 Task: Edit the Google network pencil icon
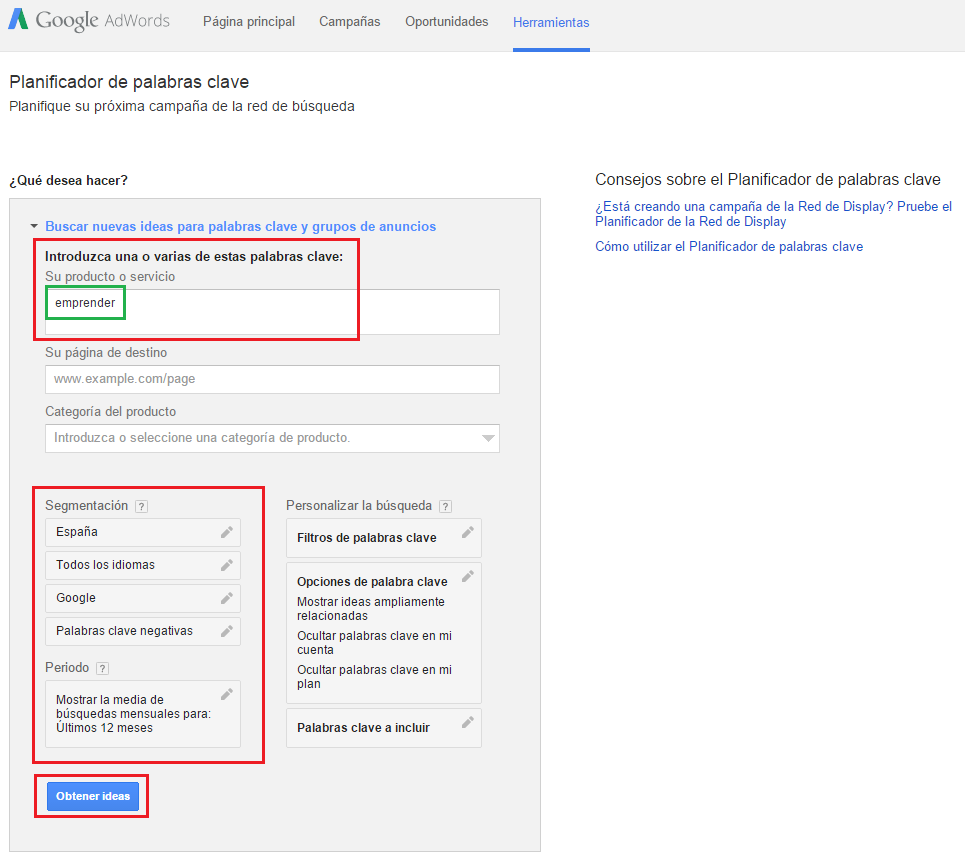tap(226, 598)
